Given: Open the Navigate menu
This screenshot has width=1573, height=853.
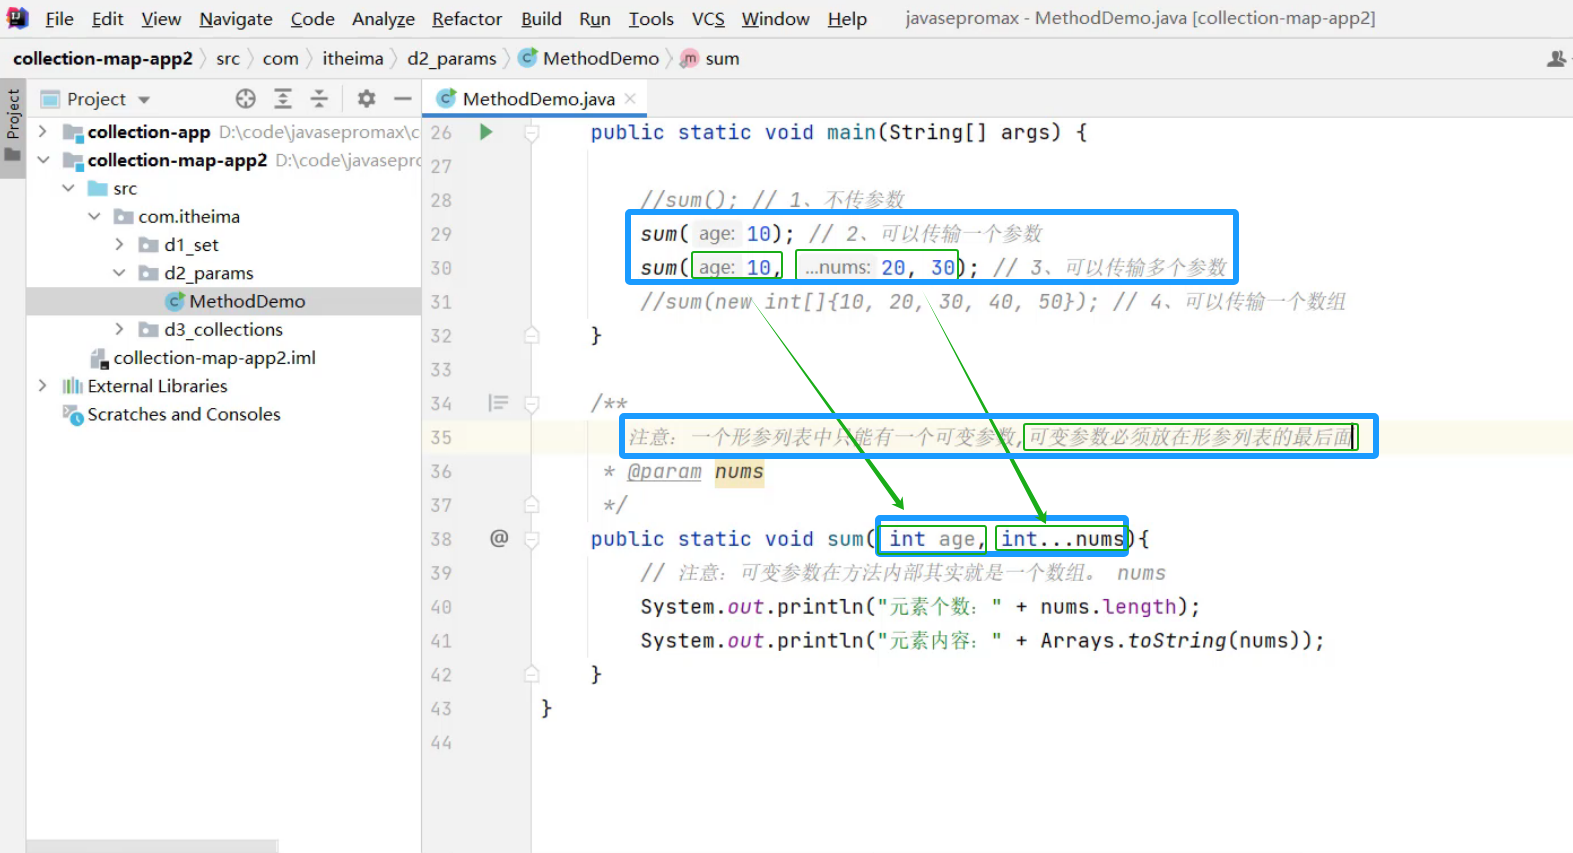Looking at the screenshot, I should click(236, 19).
